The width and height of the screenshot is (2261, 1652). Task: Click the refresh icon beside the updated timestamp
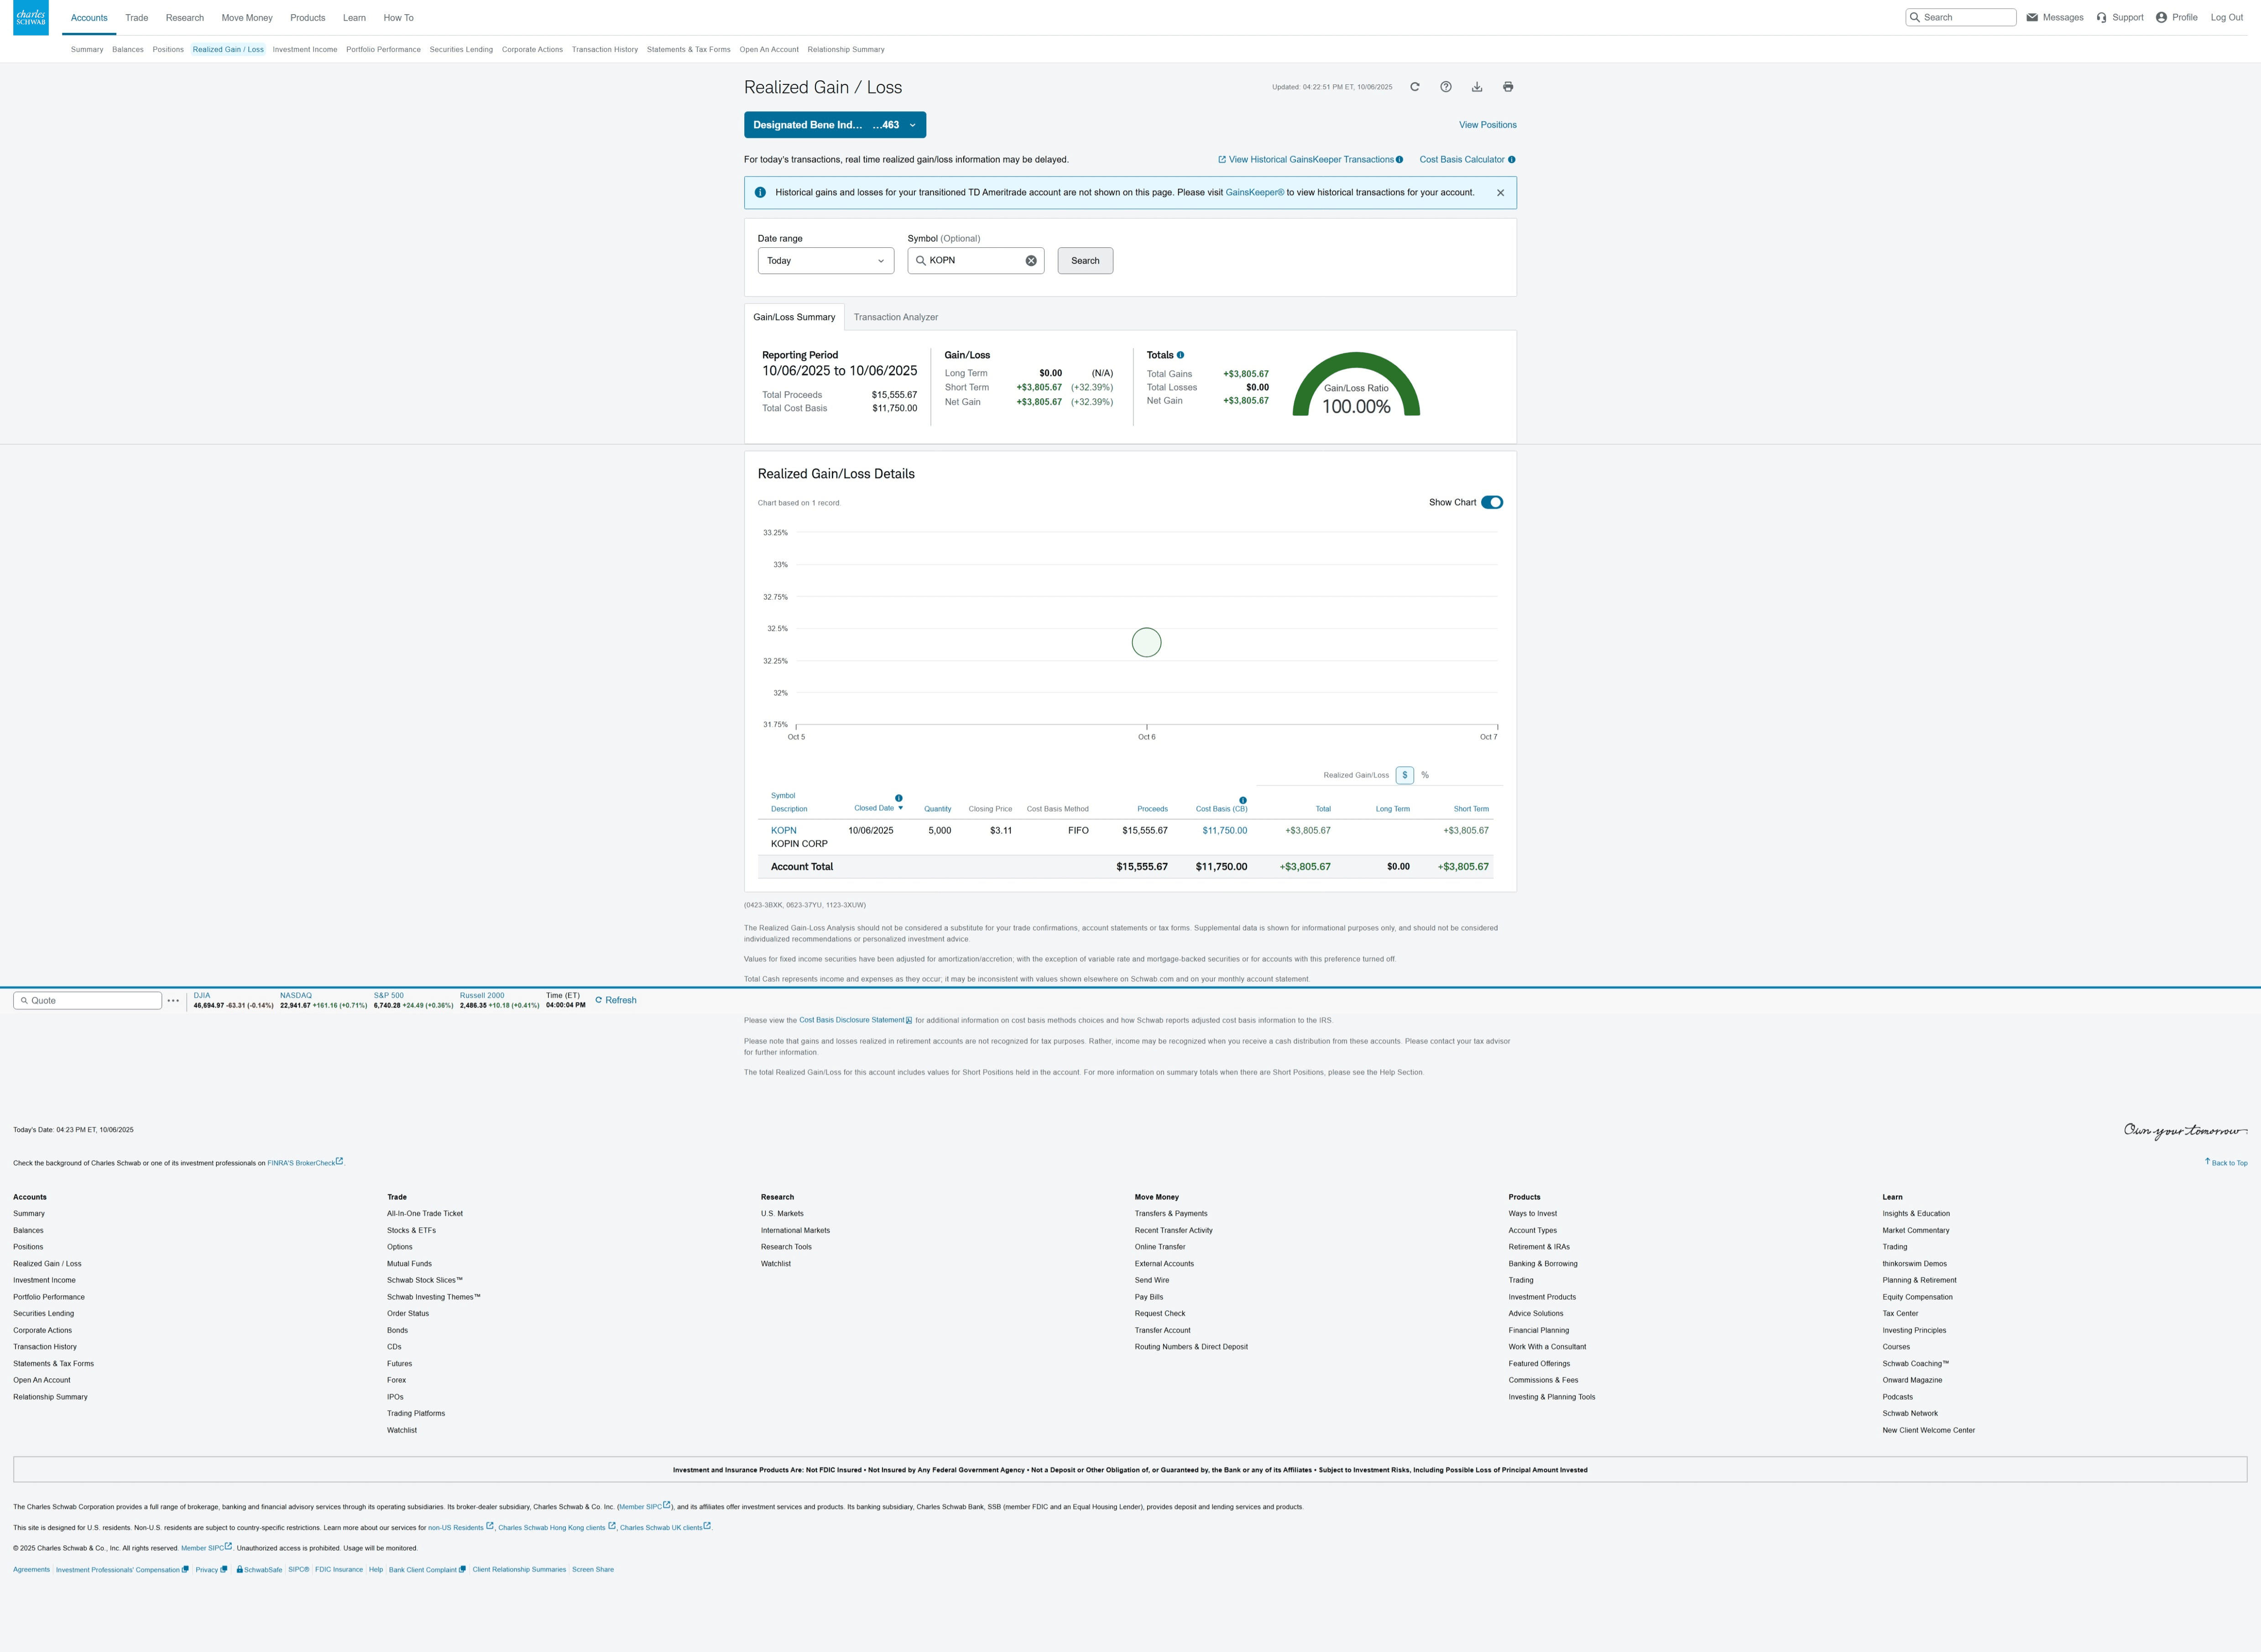[1414, 87]
